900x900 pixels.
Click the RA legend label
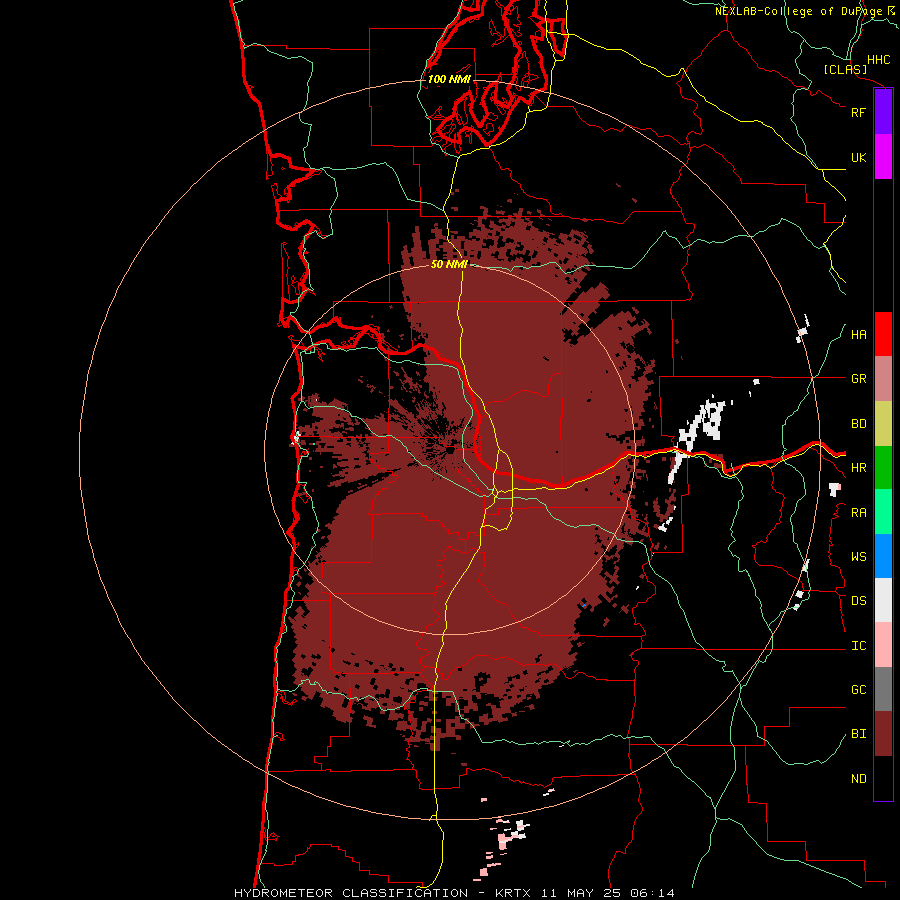[858, 512]
